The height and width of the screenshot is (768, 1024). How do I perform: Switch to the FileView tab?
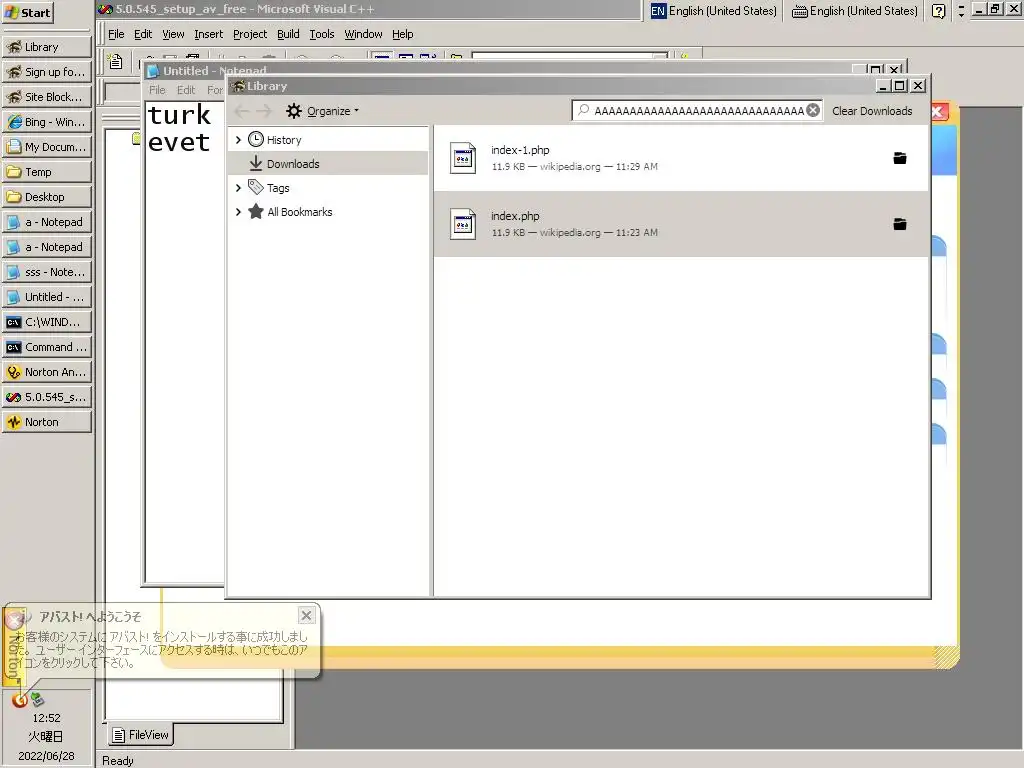click(140, 735)
